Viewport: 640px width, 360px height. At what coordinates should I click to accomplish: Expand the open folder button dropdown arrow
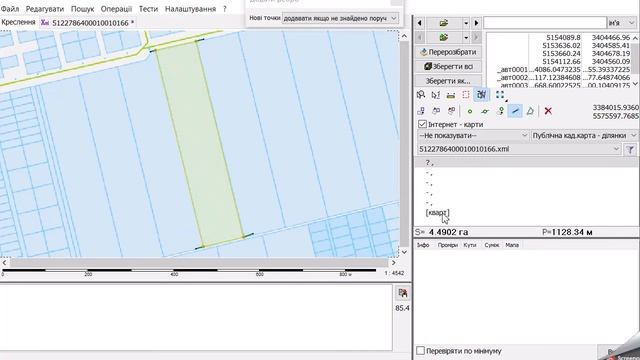coord(466,23)
